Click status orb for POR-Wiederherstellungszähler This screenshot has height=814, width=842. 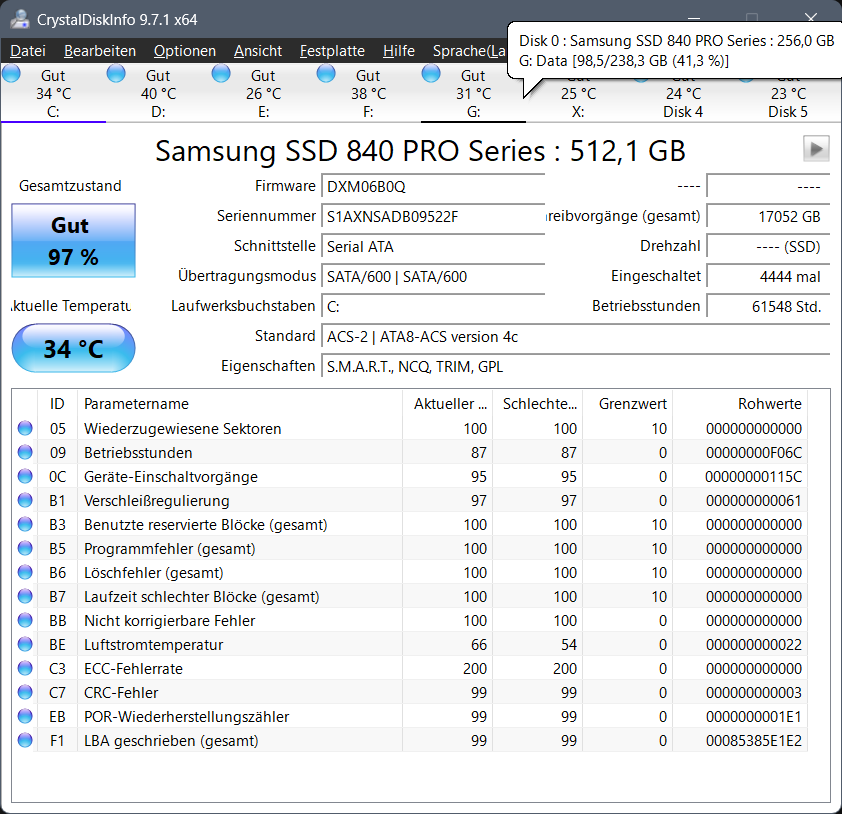pyautogui.click(x=25, y=716)
